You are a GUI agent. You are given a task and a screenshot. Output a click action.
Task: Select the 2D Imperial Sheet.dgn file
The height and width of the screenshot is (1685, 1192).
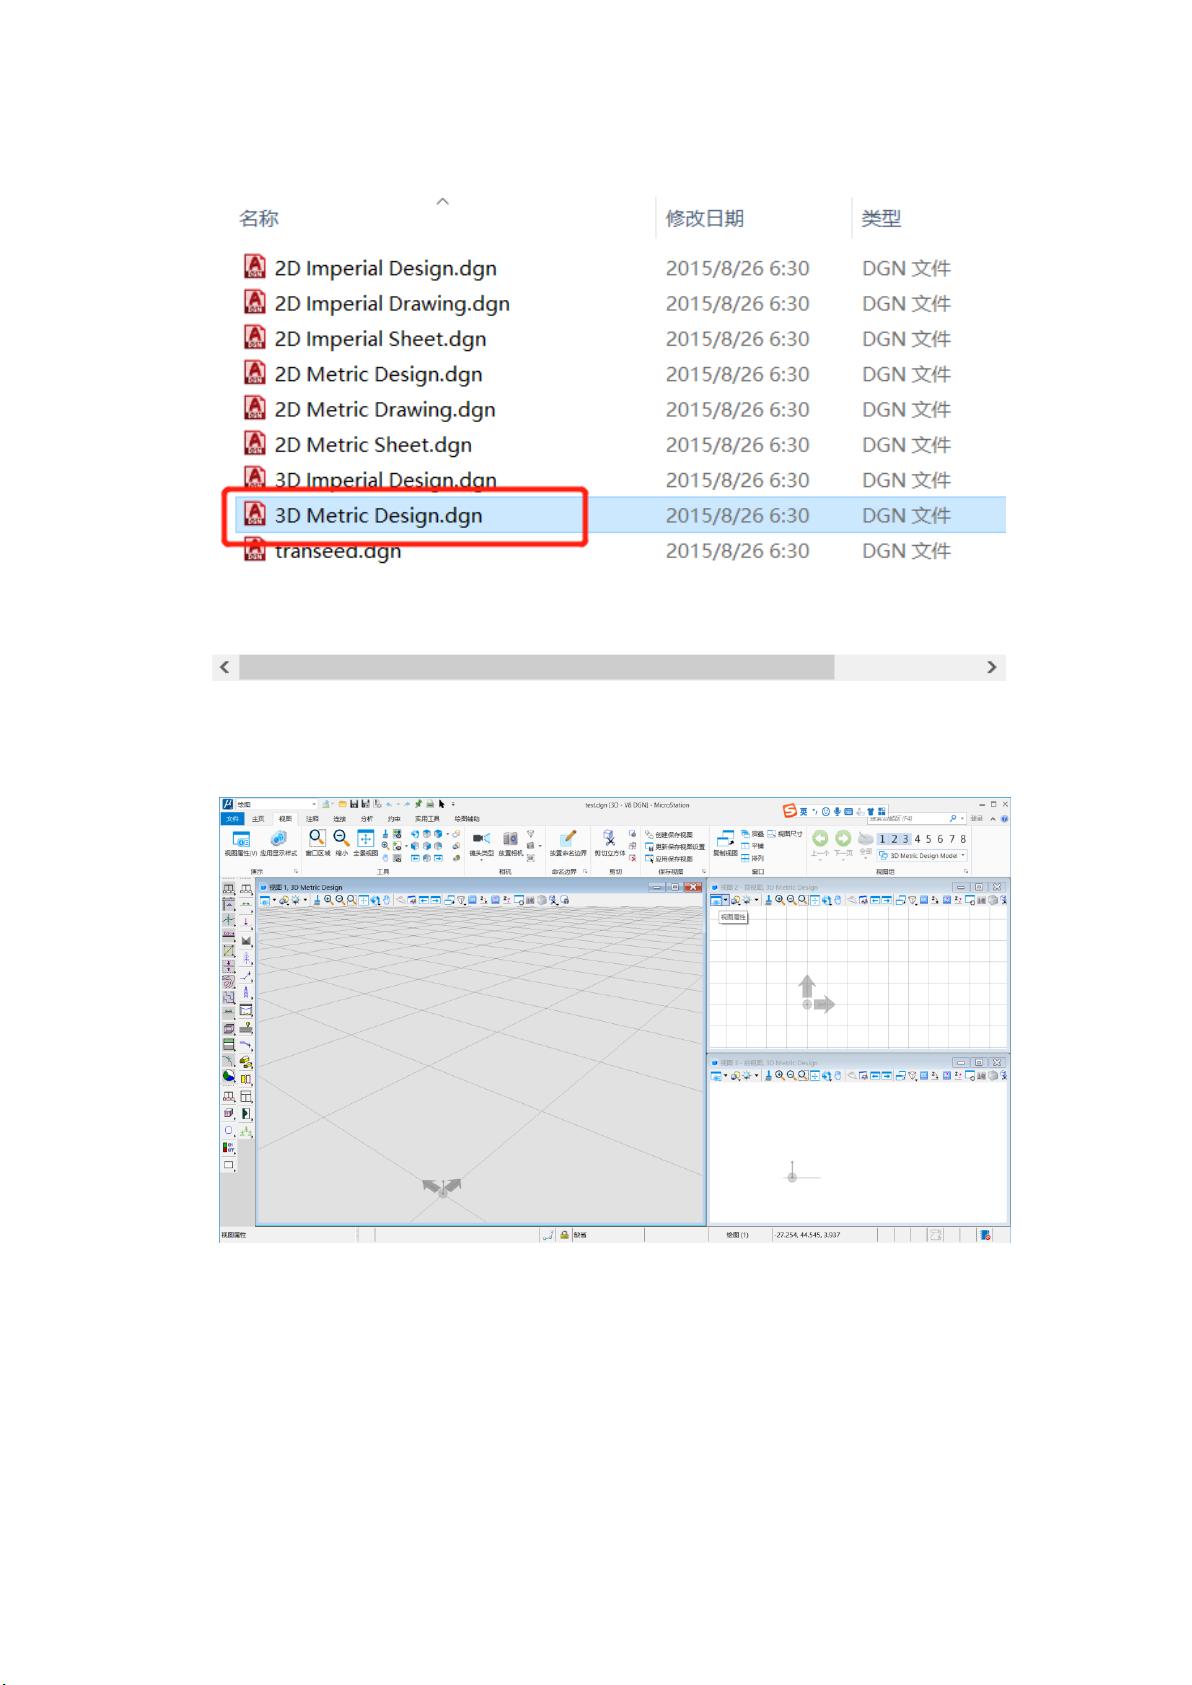click(x=620, y=339)
